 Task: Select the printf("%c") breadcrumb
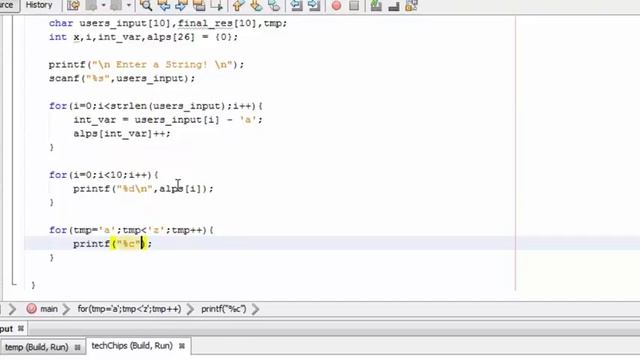[x=224, y=309]
